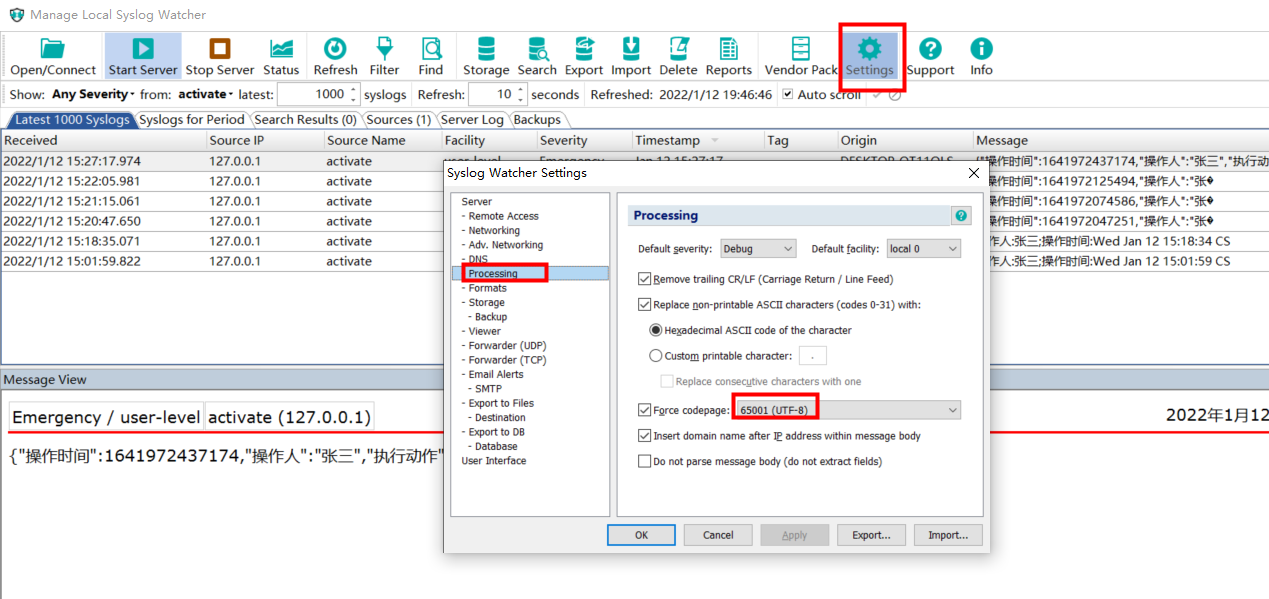Sort by Source IP column header
Viewport: 1269px width, 599px height.
click(x=264, y=141)
